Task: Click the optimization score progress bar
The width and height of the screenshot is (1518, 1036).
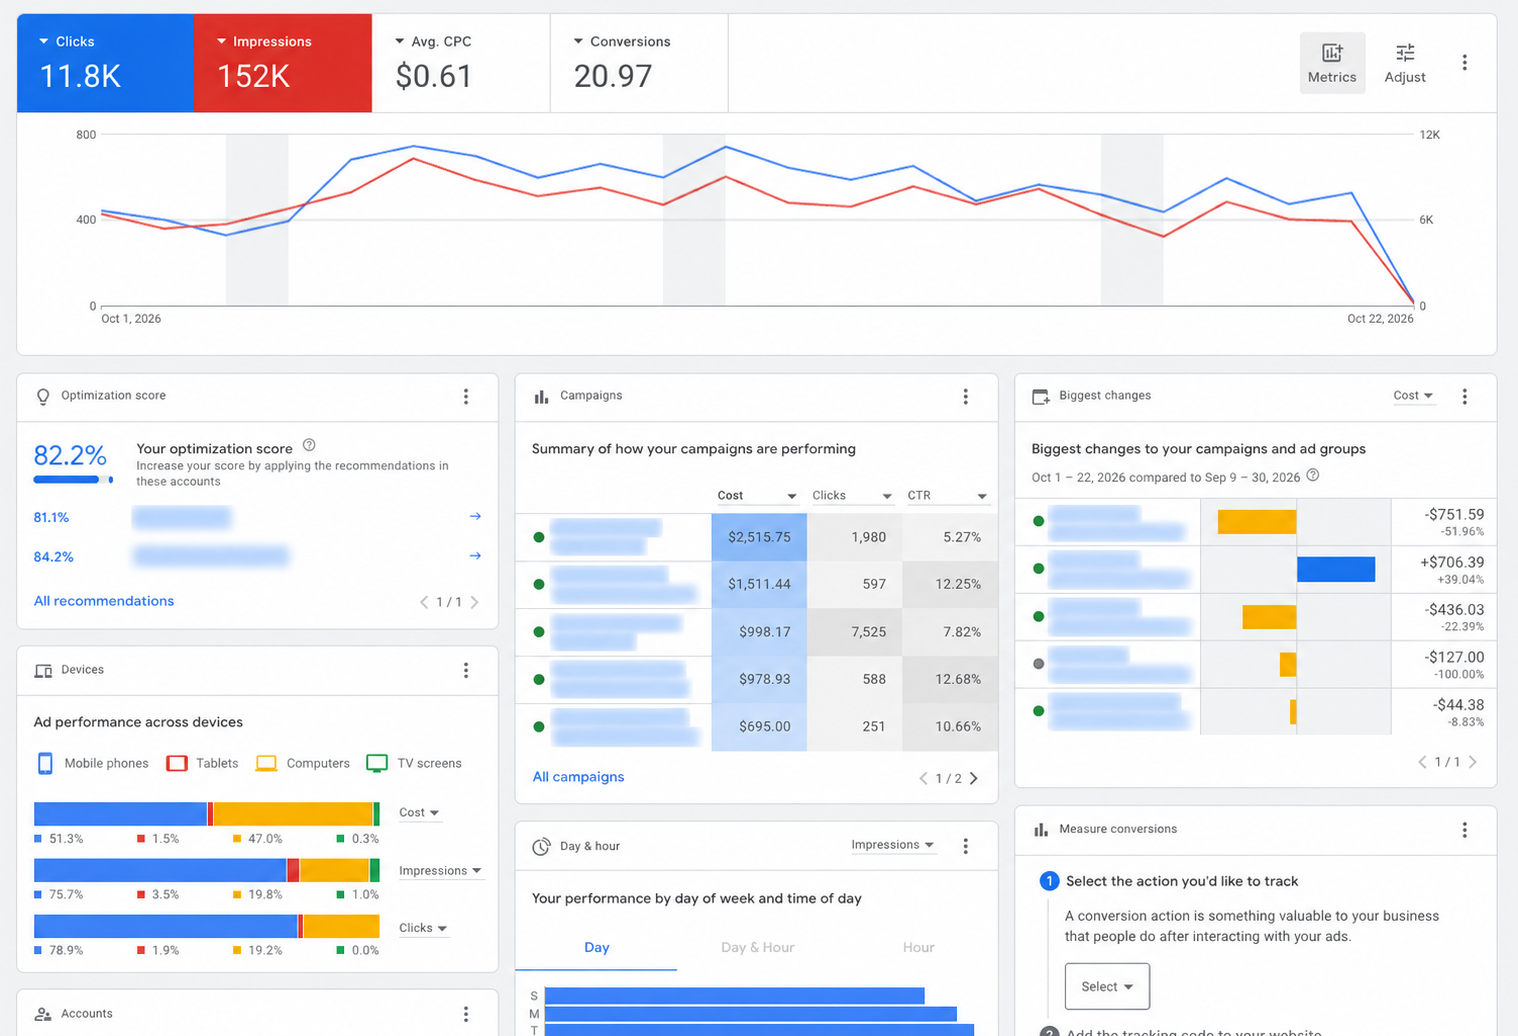Action: pos(73,480)
